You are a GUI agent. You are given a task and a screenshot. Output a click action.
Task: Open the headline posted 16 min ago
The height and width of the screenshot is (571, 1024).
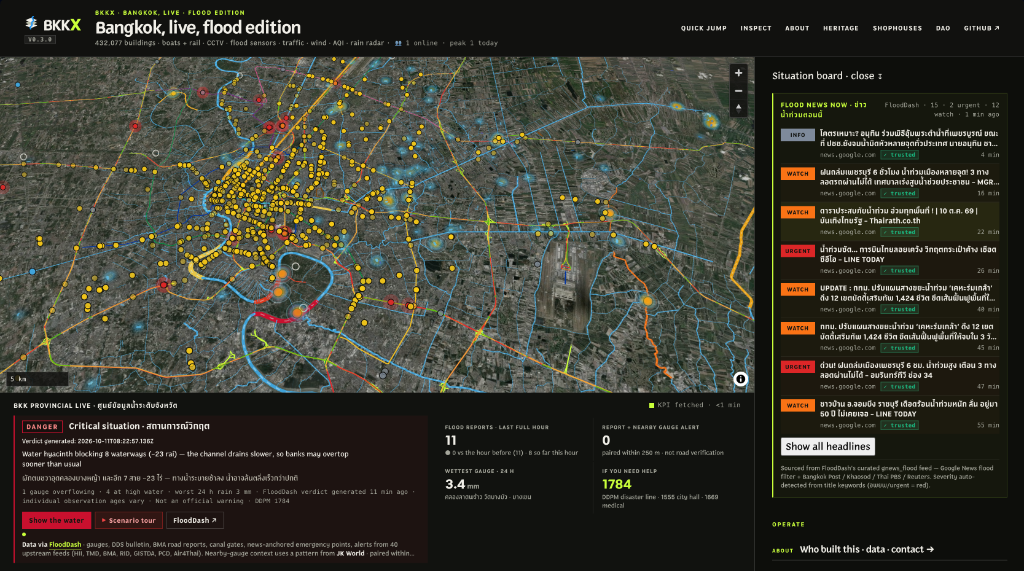909,177
